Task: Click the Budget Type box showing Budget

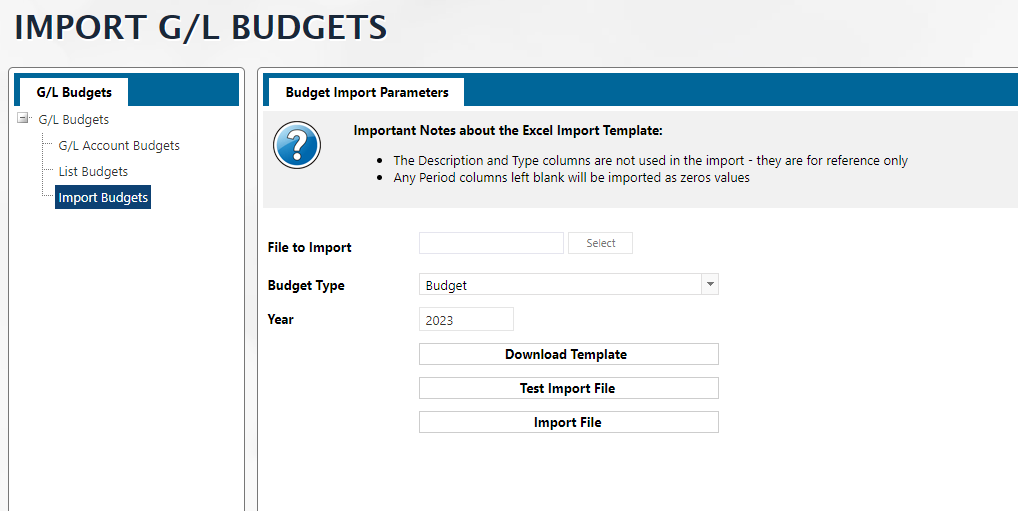Action: click(558, 285)
